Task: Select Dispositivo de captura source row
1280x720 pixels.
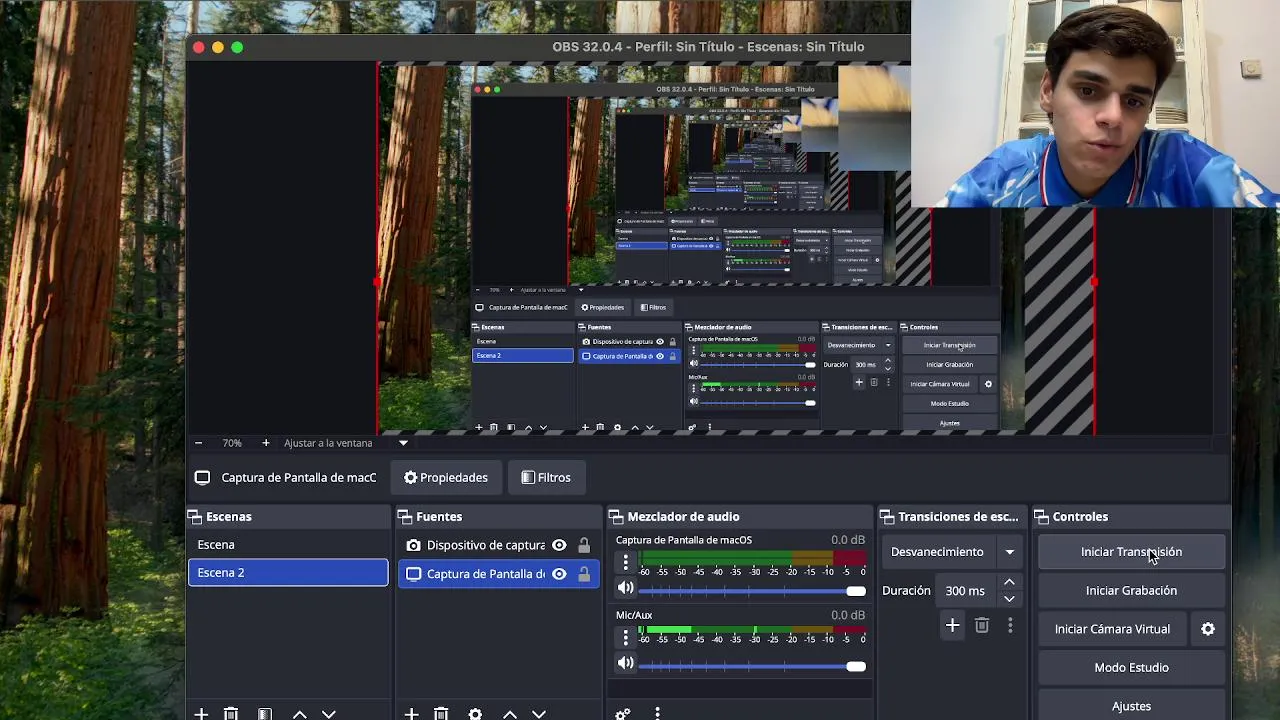Action: 498,545
